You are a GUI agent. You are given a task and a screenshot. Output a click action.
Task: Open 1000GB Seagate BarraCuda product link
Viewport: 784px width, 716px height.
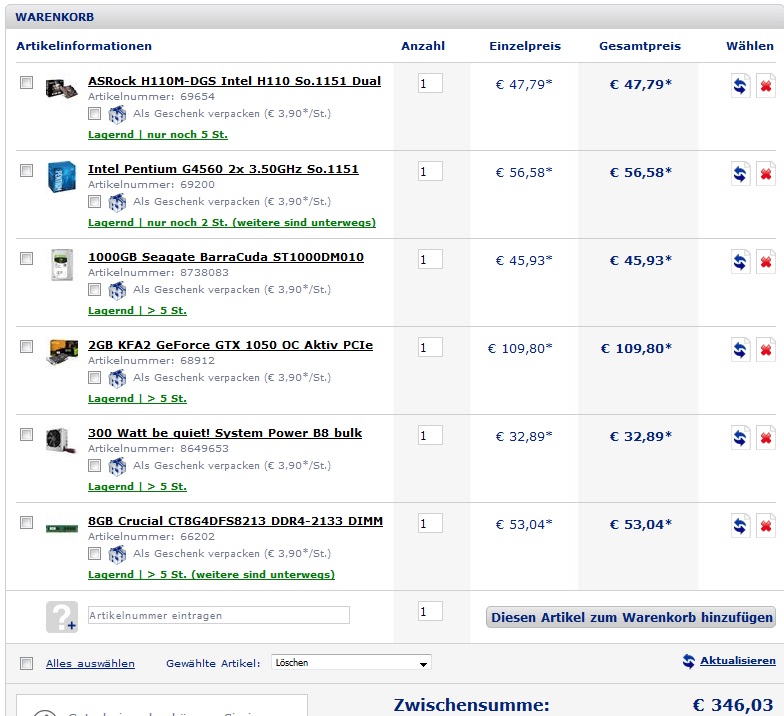(x=226, y=257)
